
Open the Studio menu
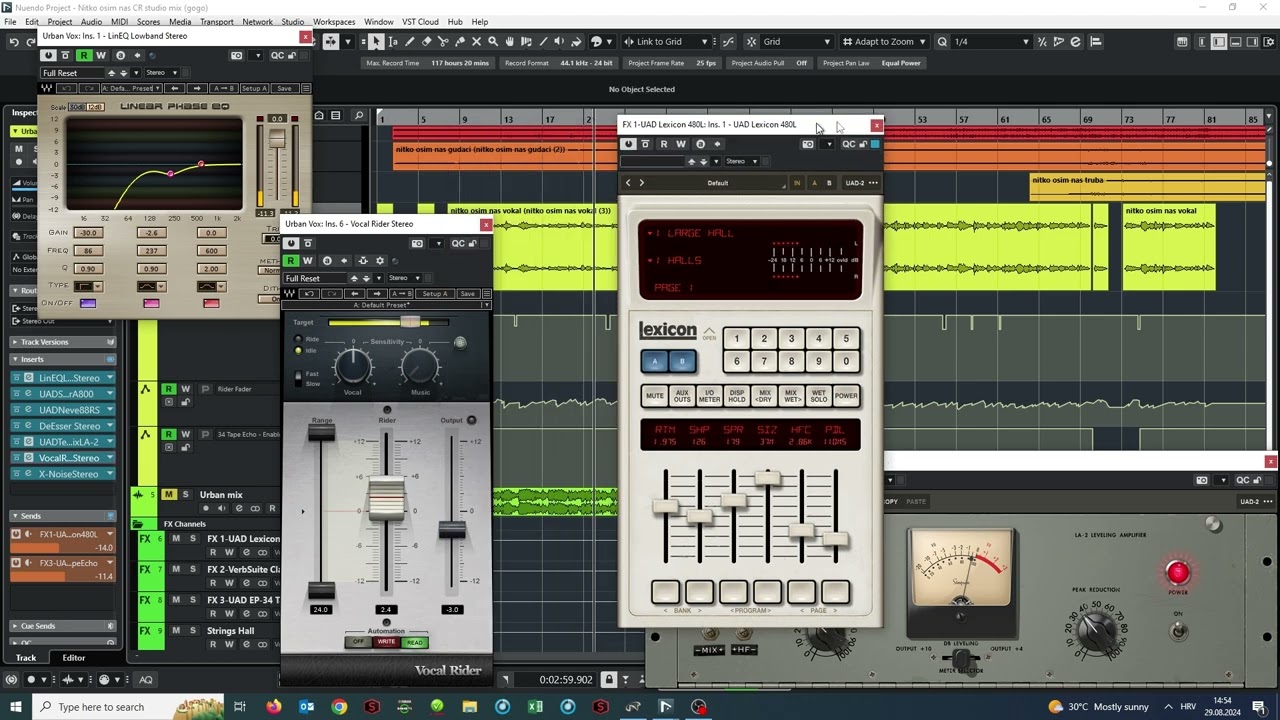(x=293, y=22)
